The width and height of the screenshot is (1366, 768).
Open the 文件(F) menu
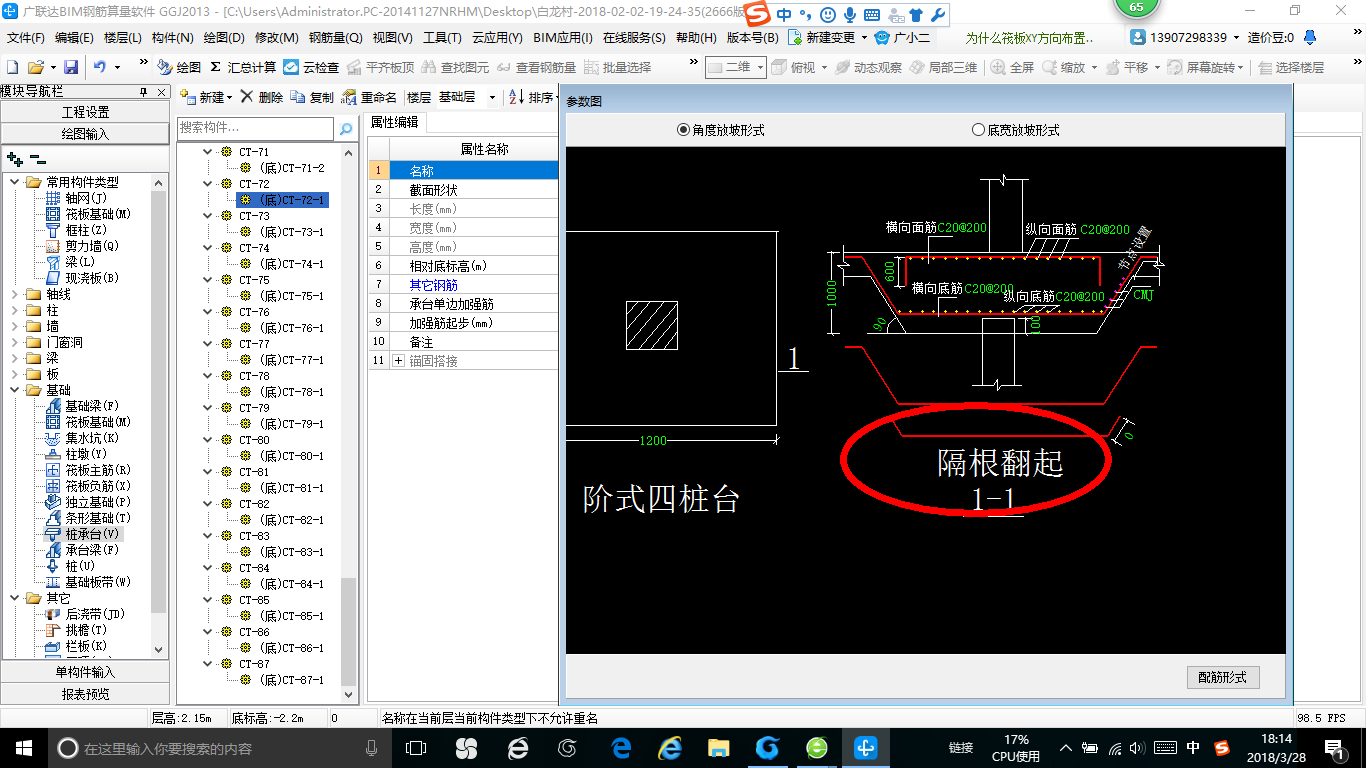point(26,37)
